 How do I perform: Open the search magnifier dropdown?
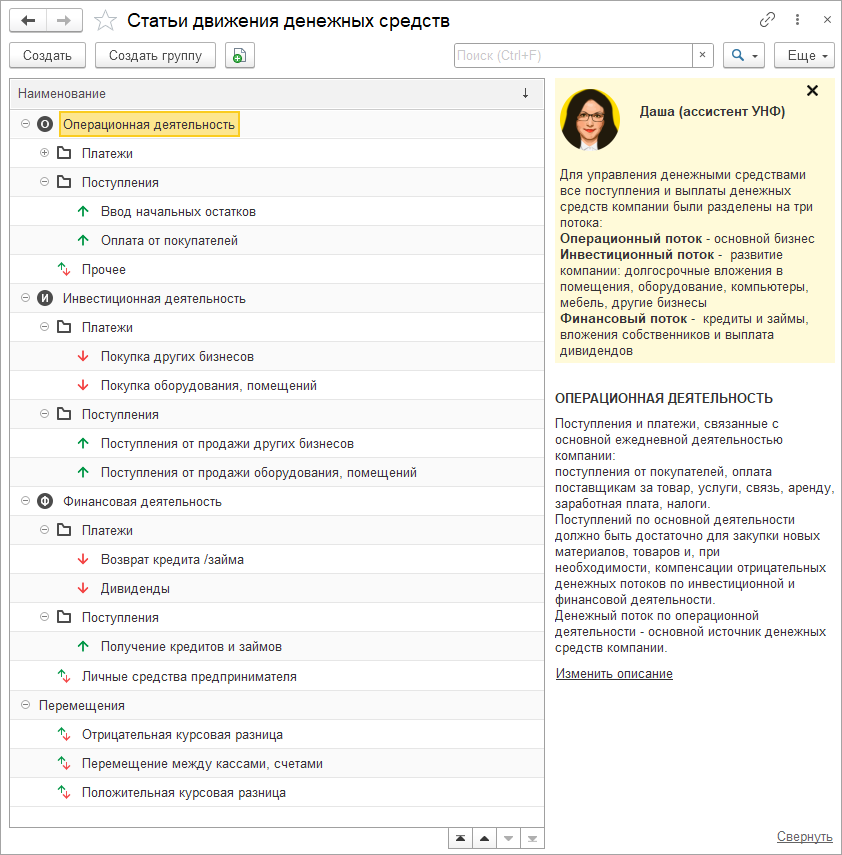[x=744, y=56]
